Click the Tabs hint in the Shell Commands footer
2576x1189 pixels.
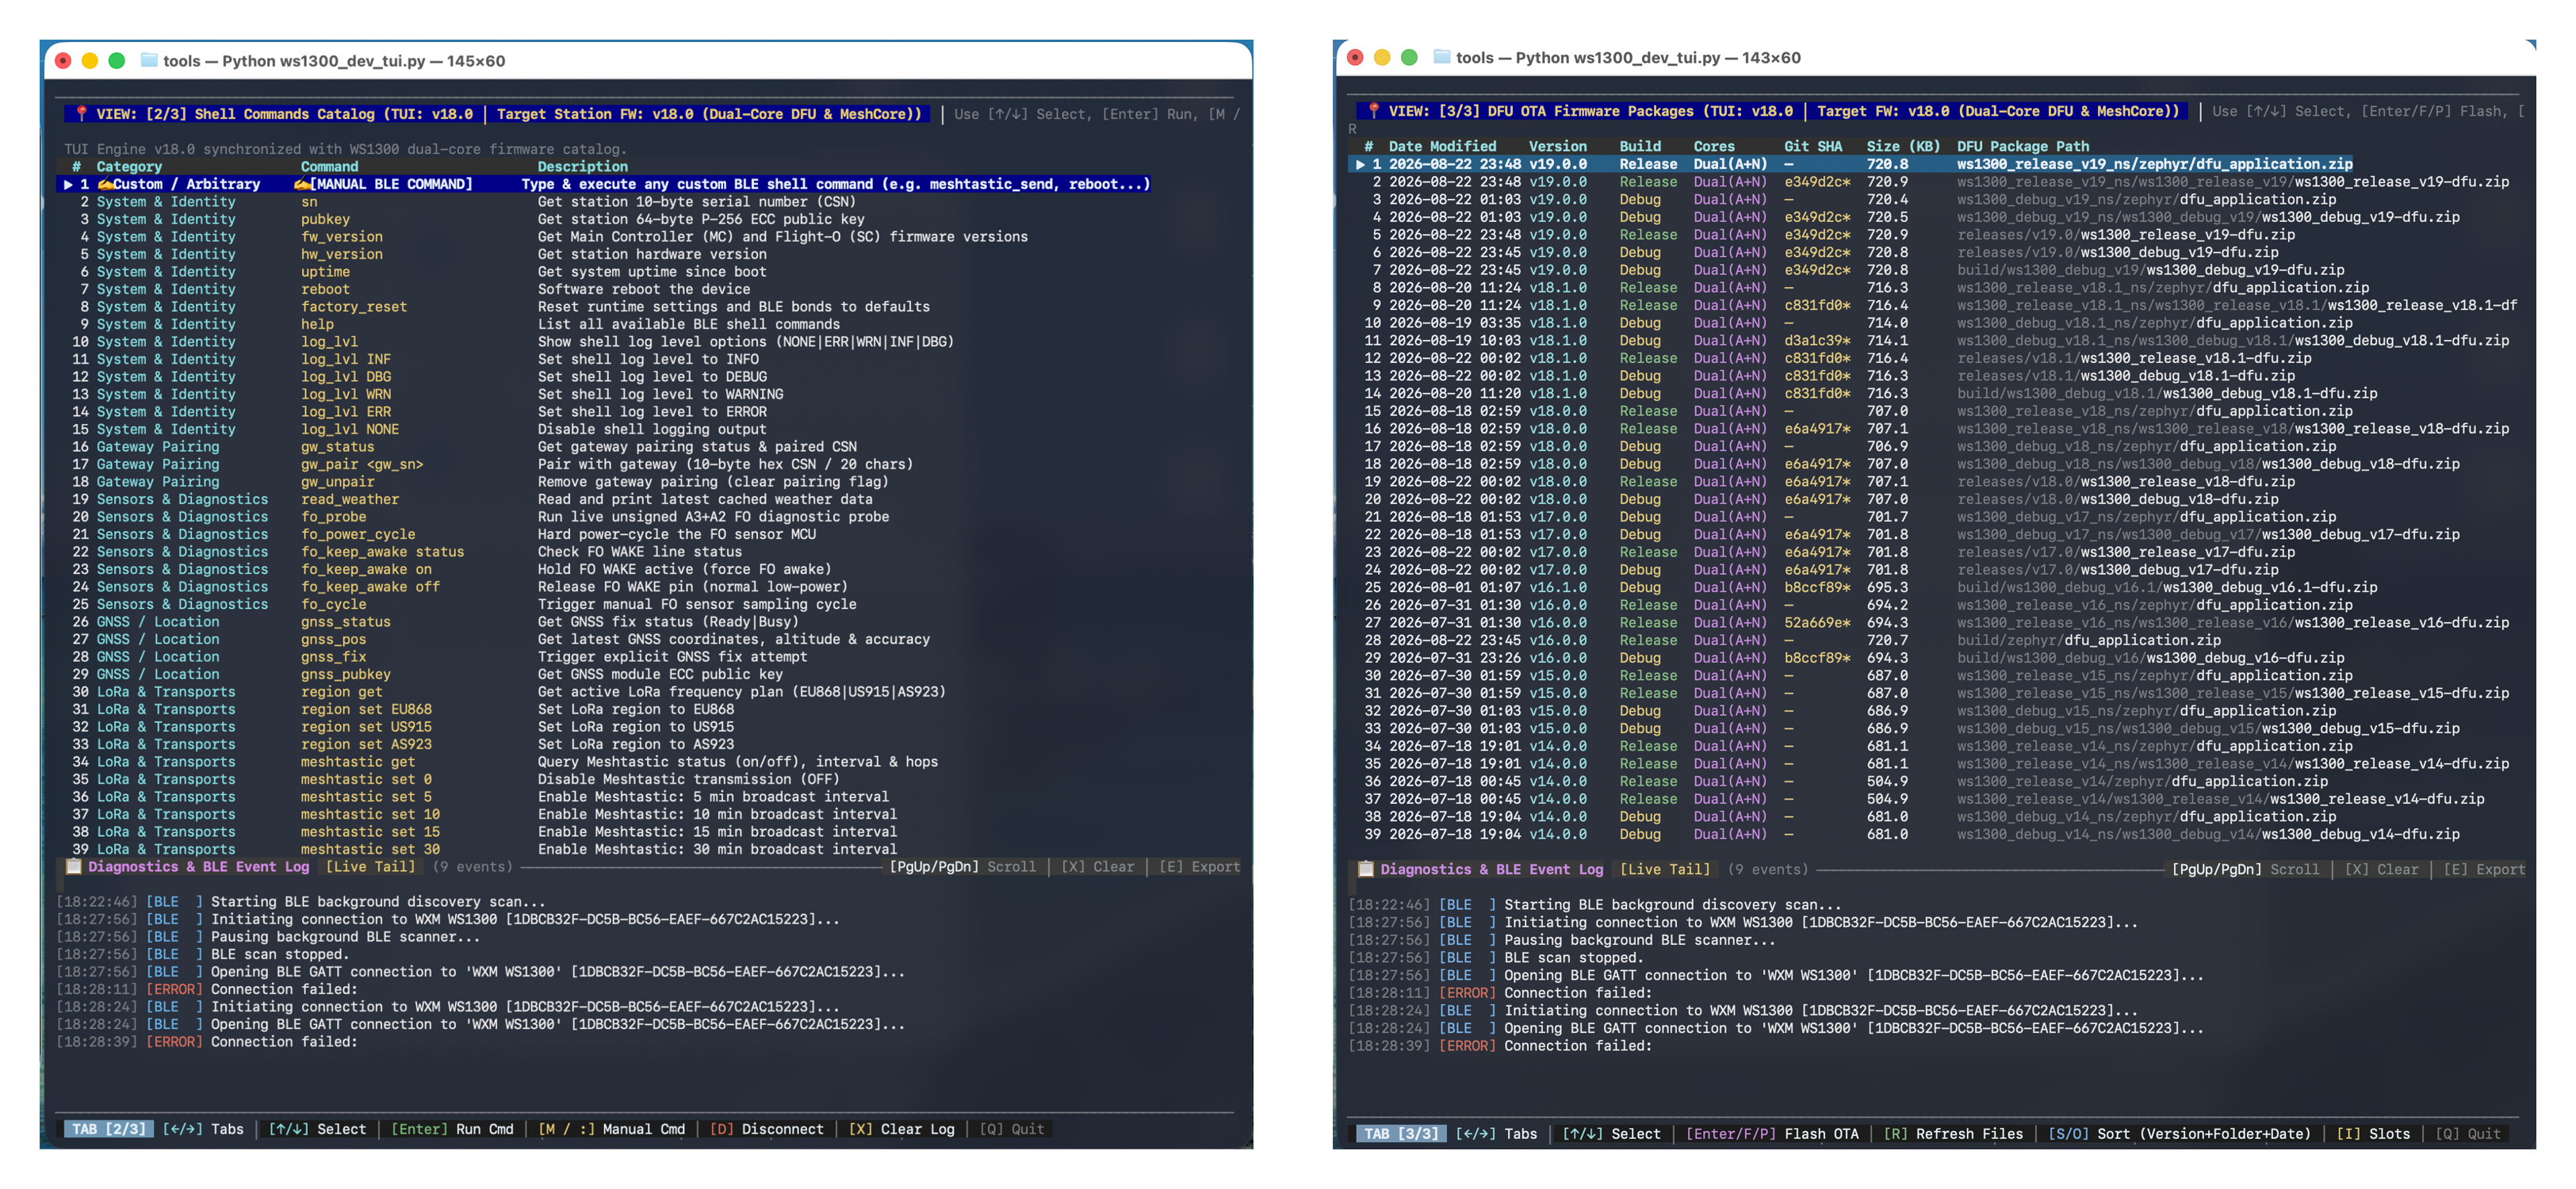203,1129
